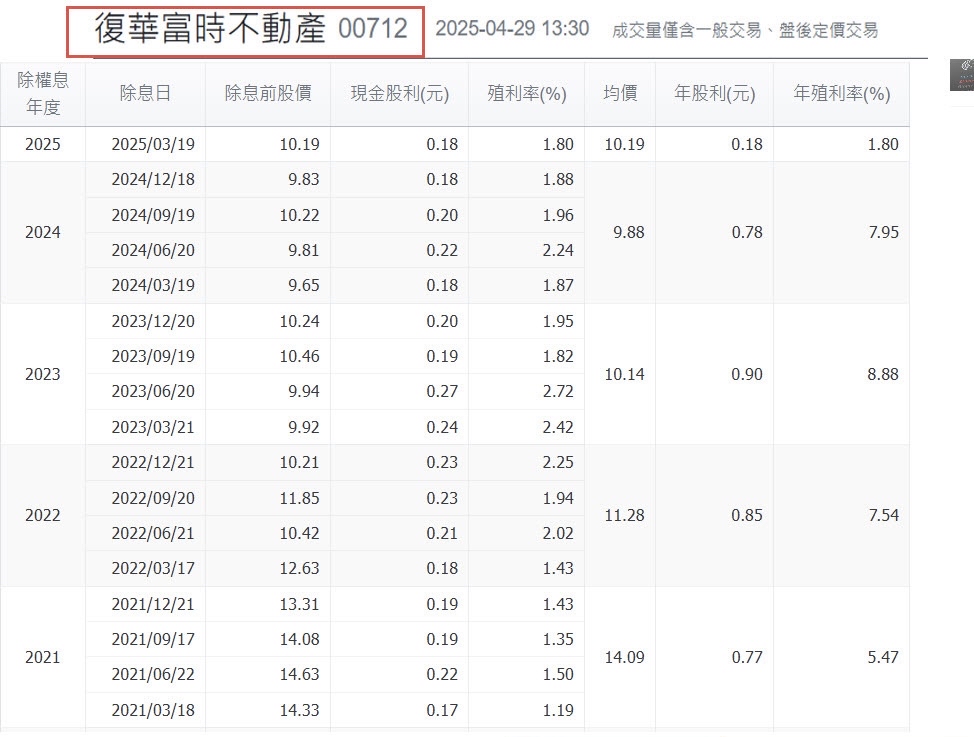Select the 2022 year cell

coord(43,515)
